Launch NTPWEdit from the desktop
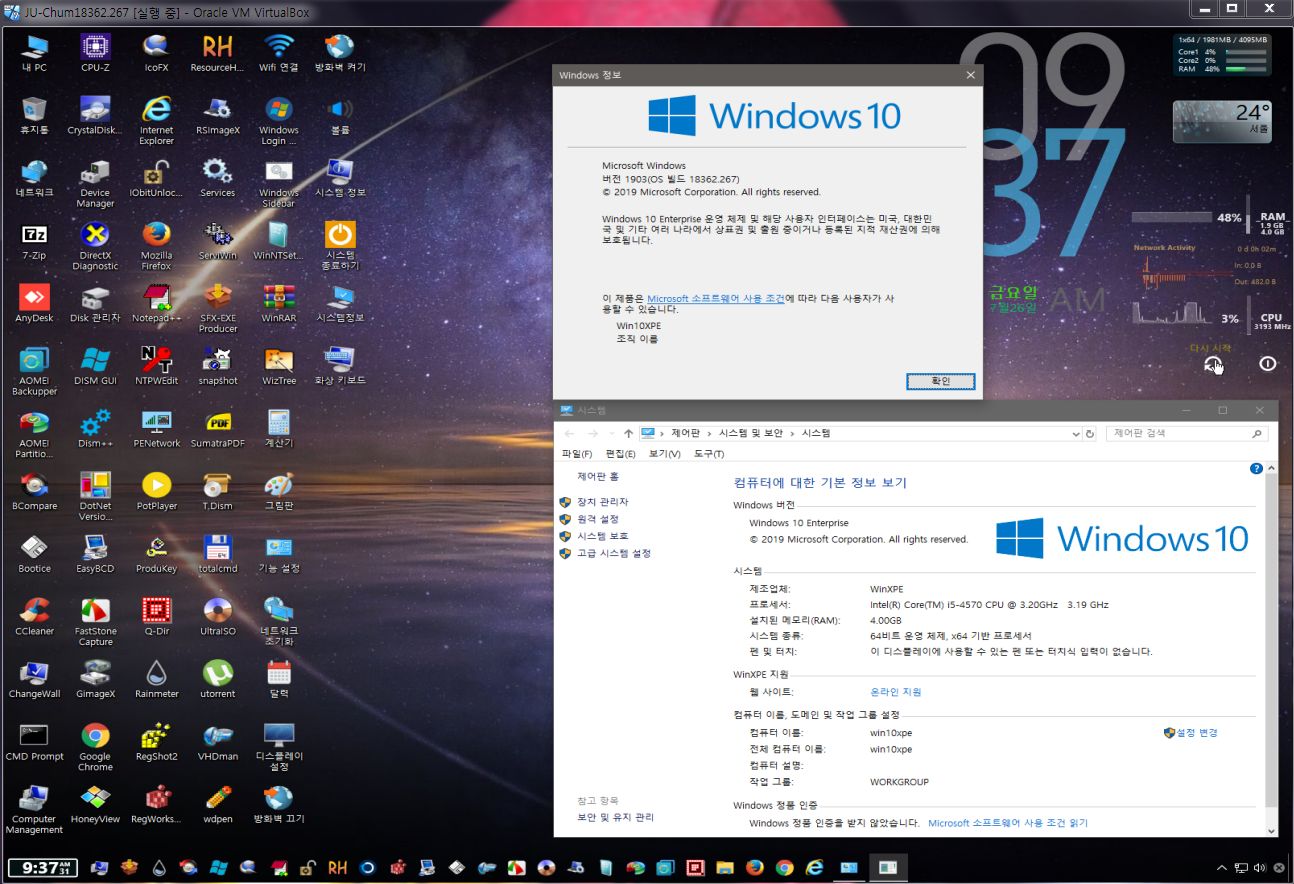 point(156,367)
